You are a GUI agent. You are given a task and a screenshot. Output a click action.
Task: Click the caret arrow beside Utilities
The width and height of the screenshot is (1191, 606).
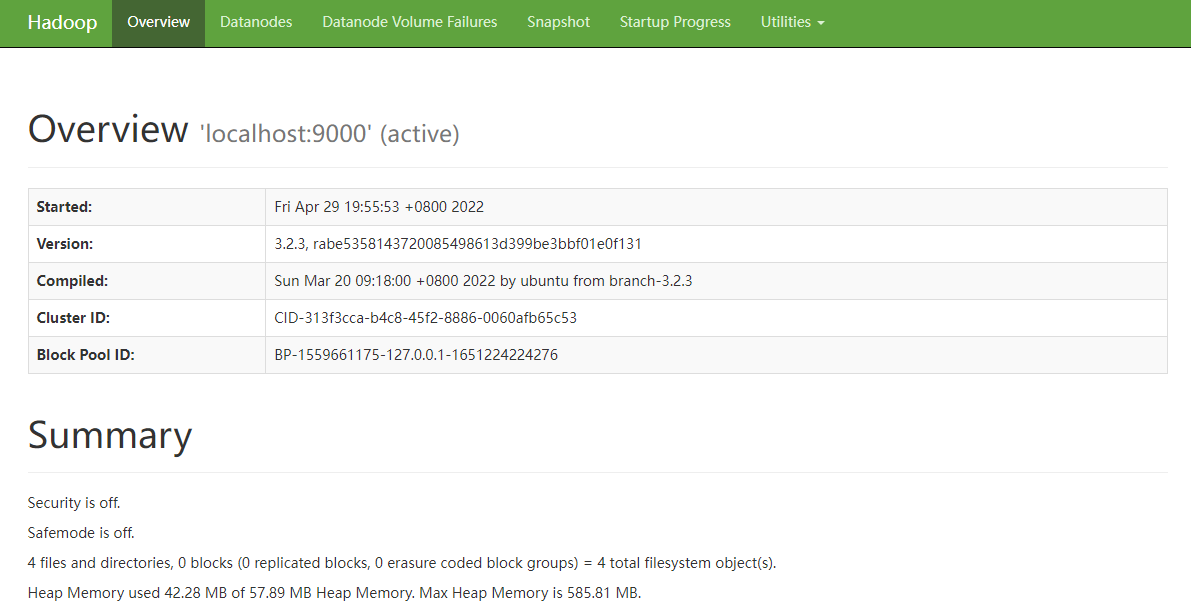tap(821, 23)
